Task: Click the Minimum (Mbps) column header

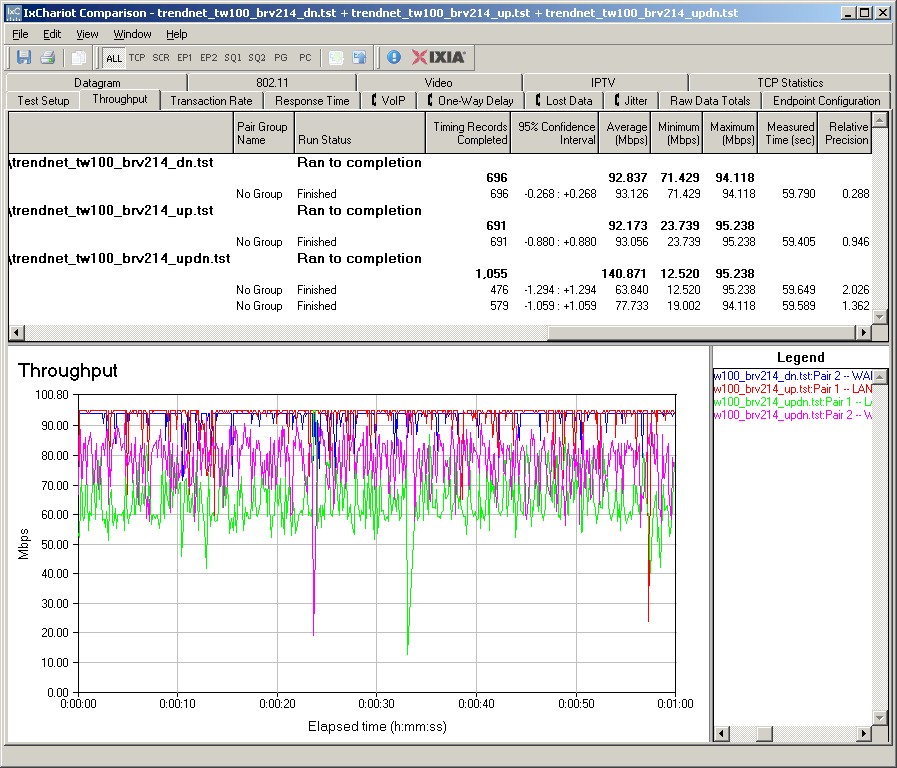Action: click(x=677, y=133)
